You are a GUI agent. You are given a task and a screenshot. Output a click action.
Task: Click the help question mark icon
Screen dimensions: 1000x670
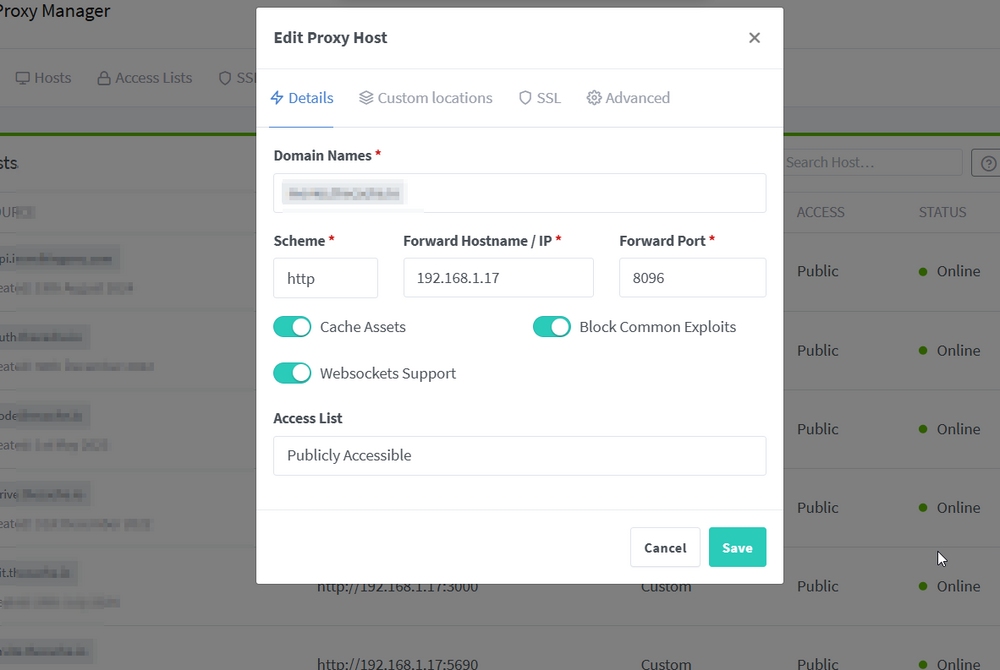(987, 163)
